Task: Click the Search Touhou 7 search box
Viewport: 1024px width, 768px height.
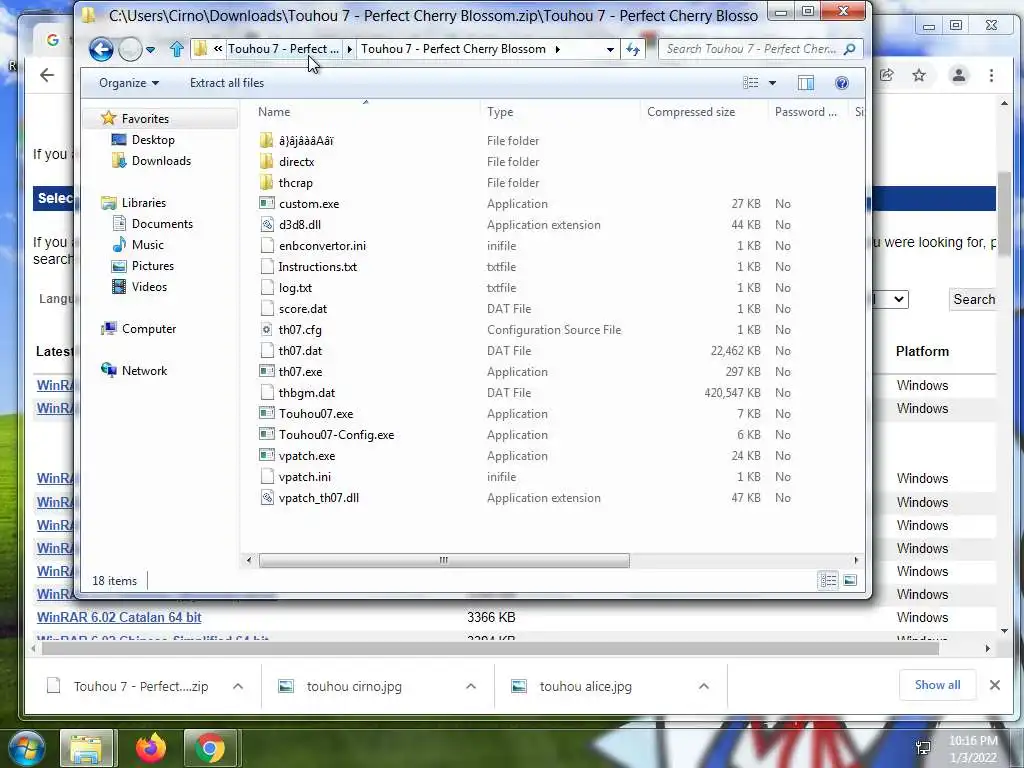Action: coord(760,49)
